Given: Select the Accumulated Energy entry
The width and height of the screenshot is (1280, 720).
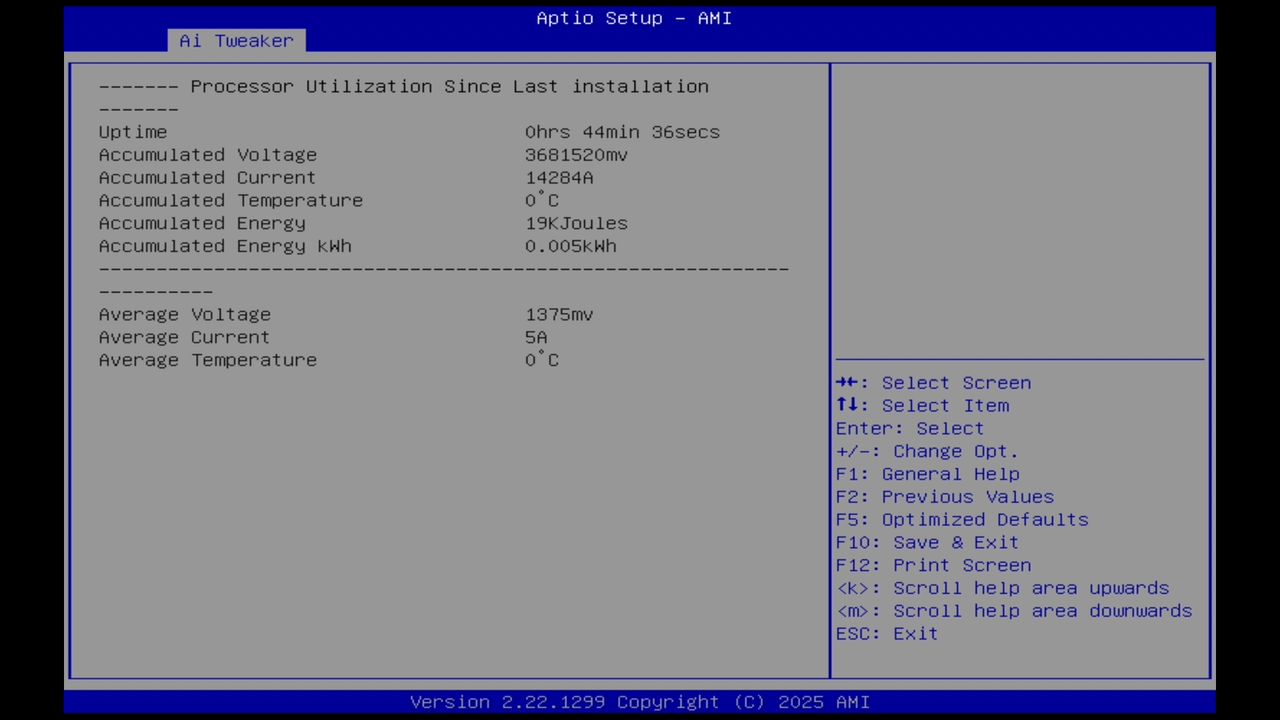Looking at the screenshot, I should [x=201, y=223].
